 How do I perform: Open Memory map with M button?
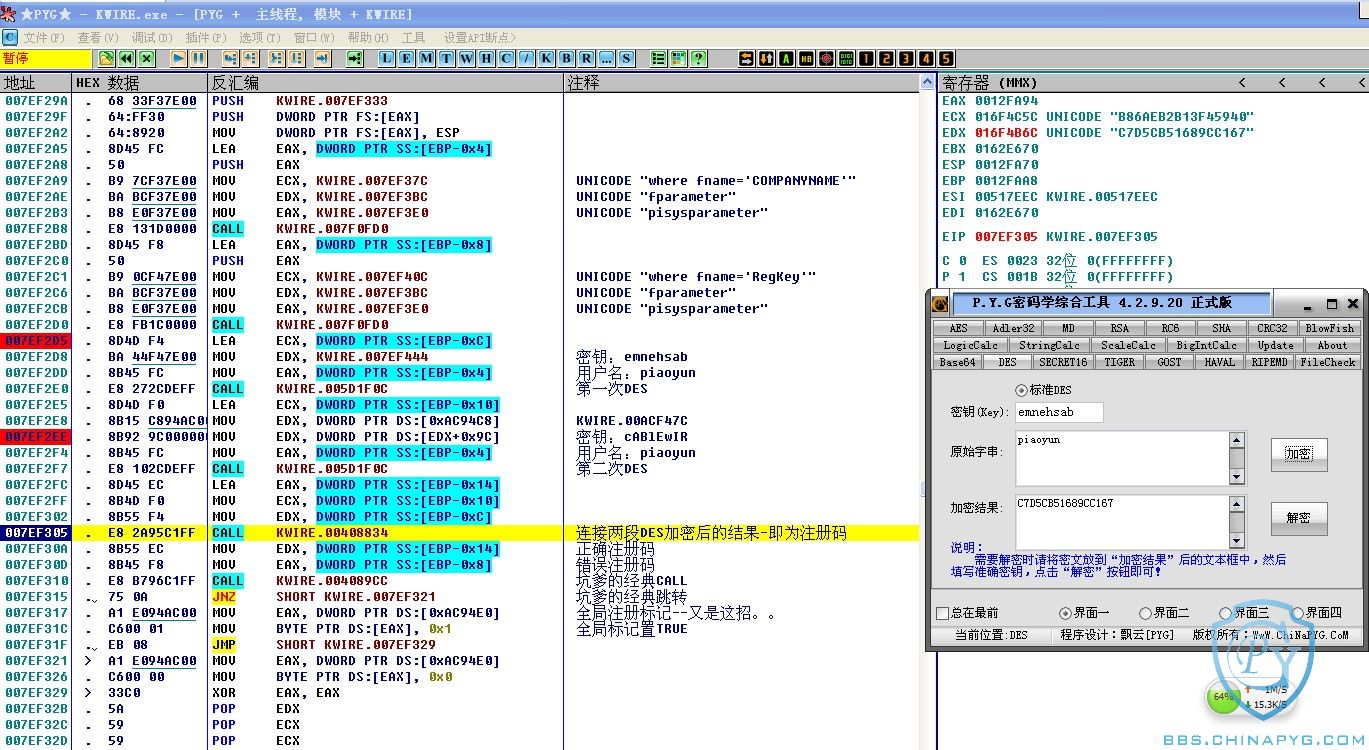coord(426,58)
